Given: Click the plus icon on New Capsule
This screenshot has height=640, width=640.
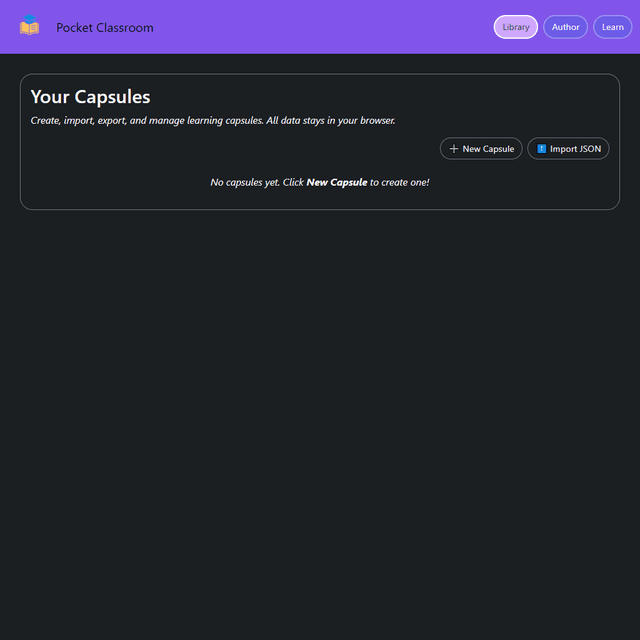Looking at the screenshot, I should (454, 149).
